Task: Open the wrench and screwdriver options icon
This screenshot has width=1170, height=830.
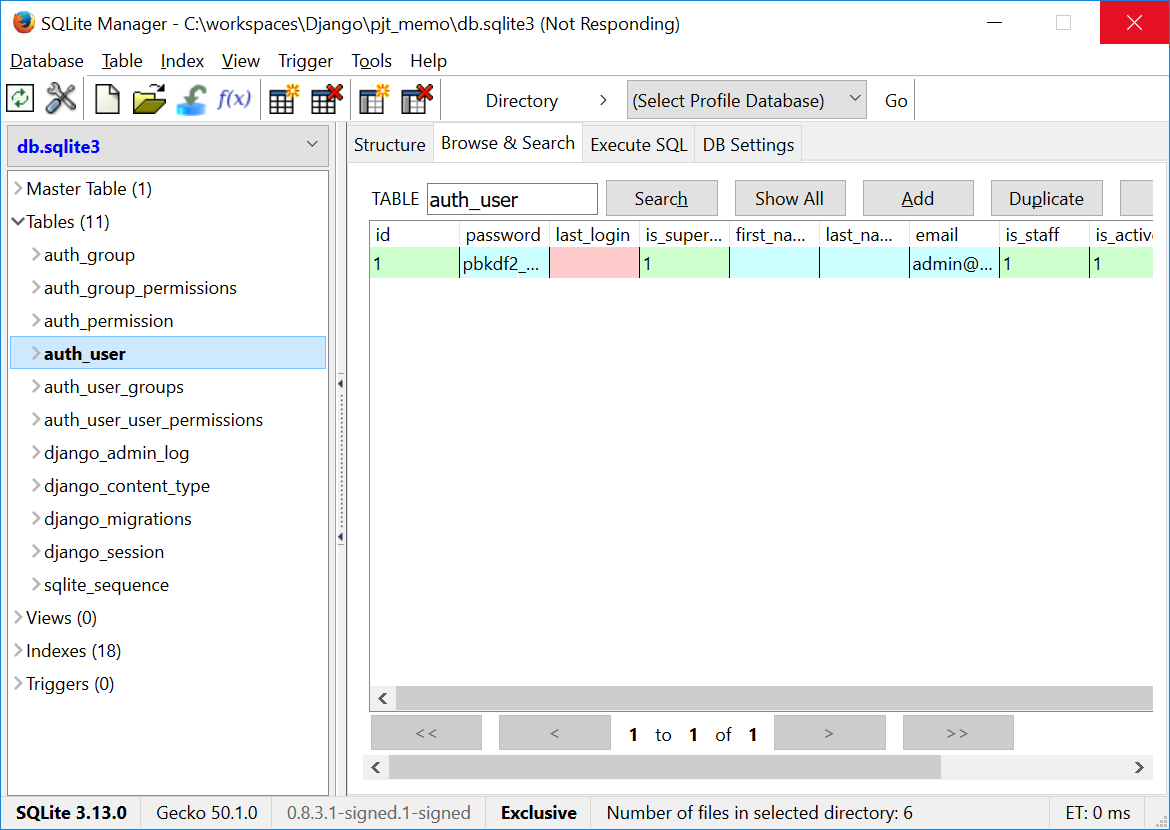Action: pyautogui.click(x=61, y=99)
